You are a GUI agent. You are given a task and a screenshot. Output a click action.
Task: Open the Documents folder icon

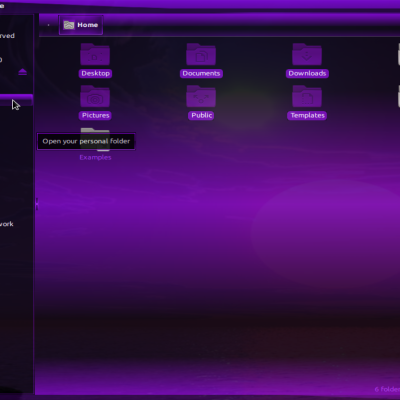(201, 55)
